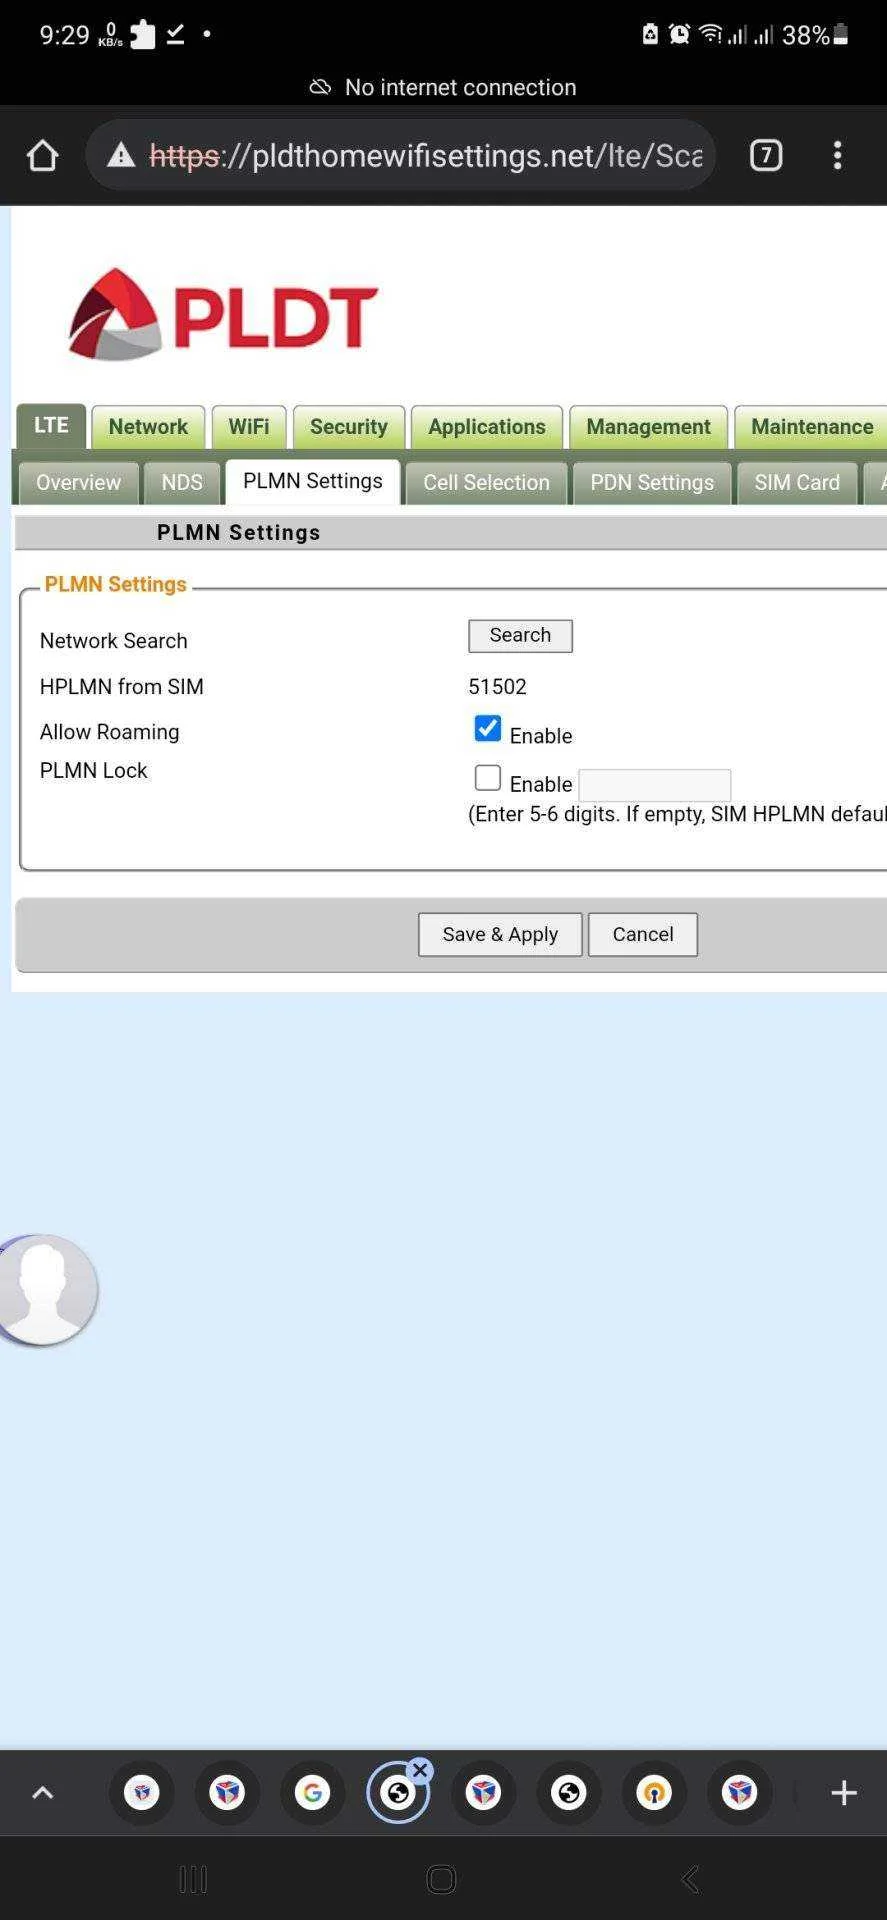887x1920 pixels.
Task: Tap the No internet connection cloud icon
Action: [x=320, y=87]
